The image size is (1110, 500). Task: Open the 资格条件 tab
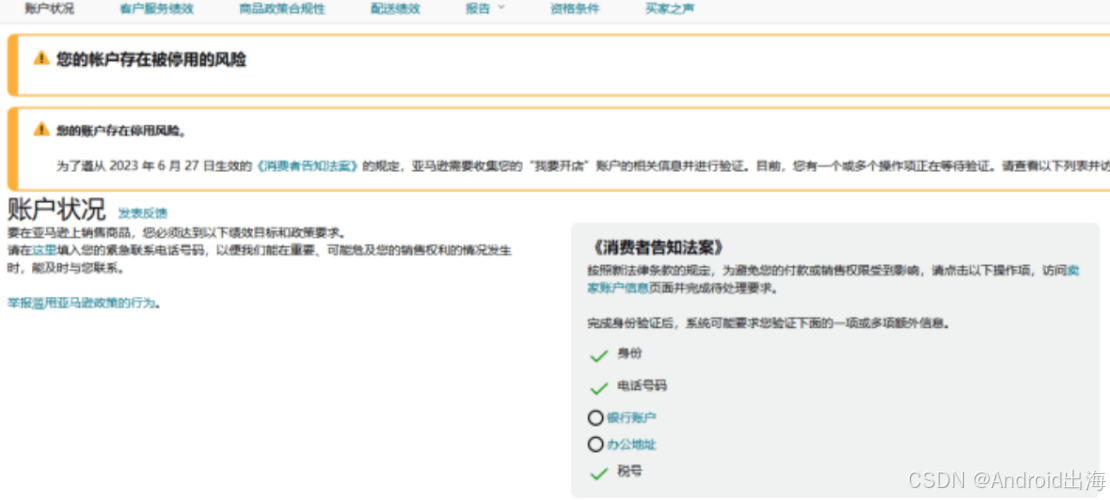click(575, 9)
